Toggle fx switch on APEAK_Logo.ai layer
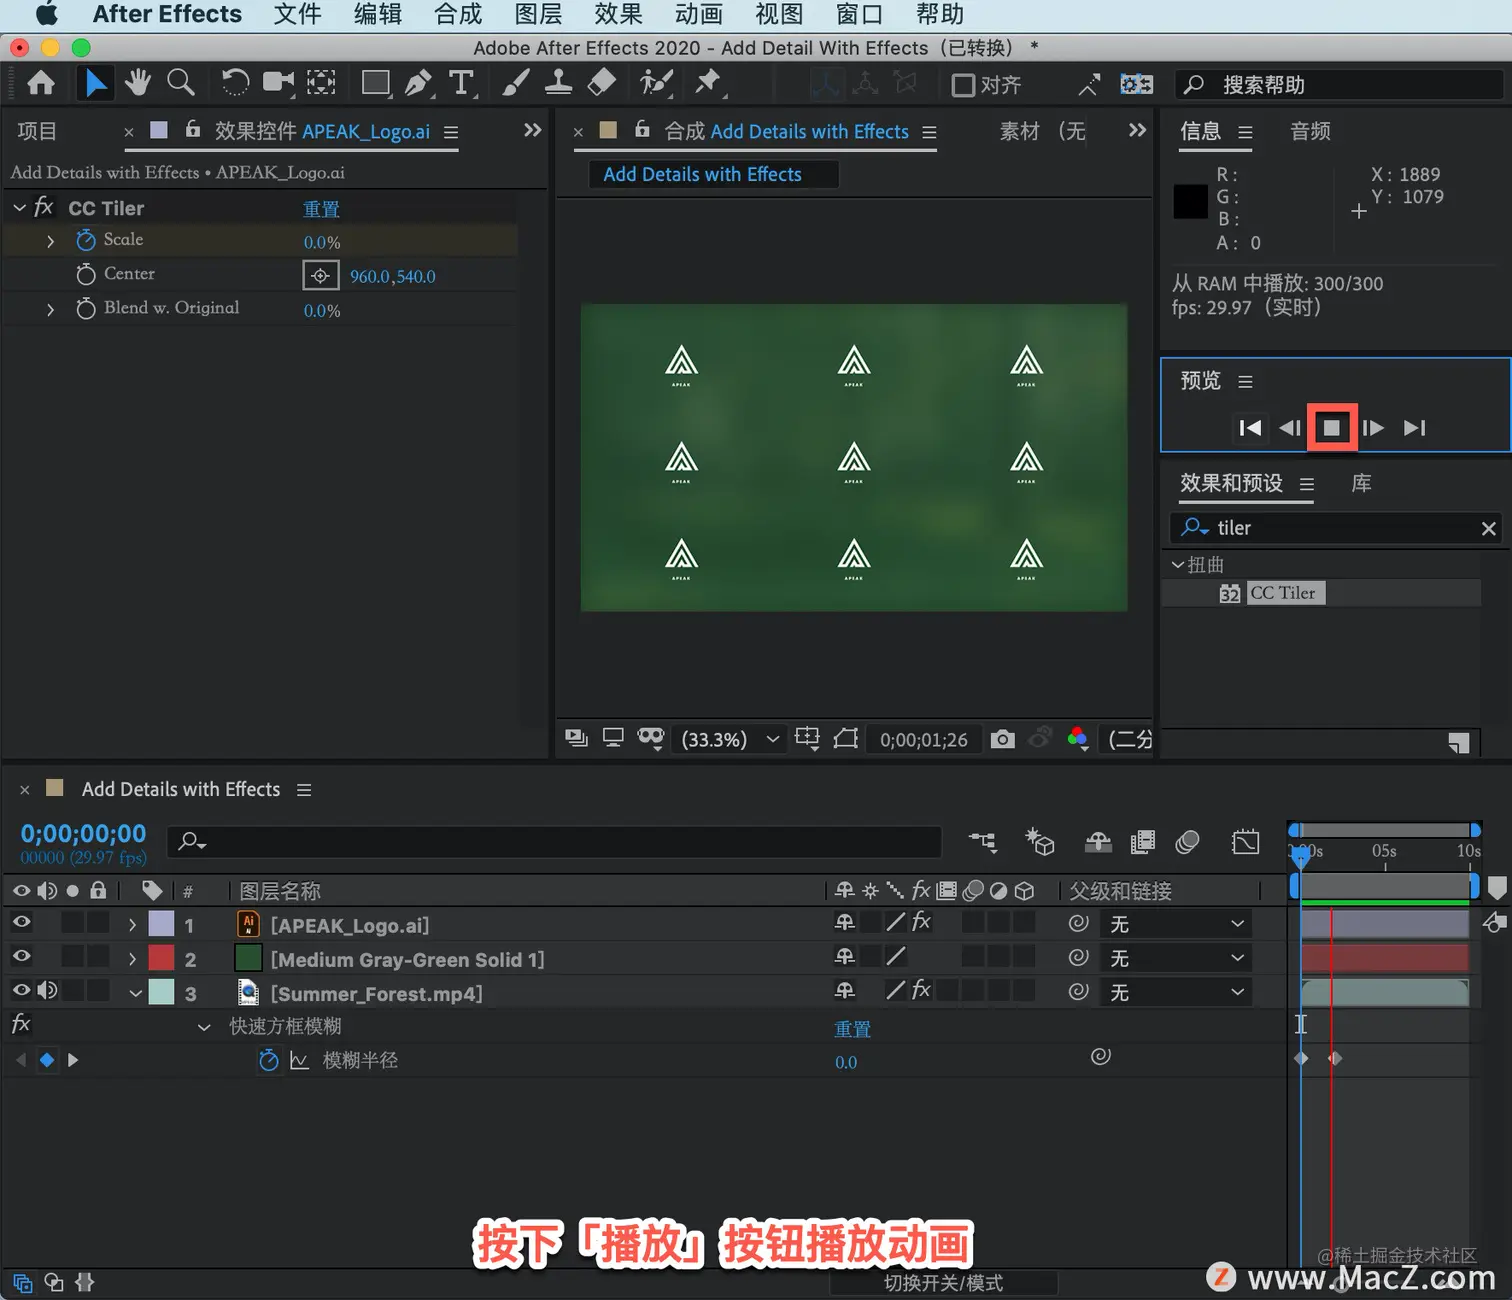Image resolution: width=1512 pixels, height=1300 pixels. tap(921, 922)
